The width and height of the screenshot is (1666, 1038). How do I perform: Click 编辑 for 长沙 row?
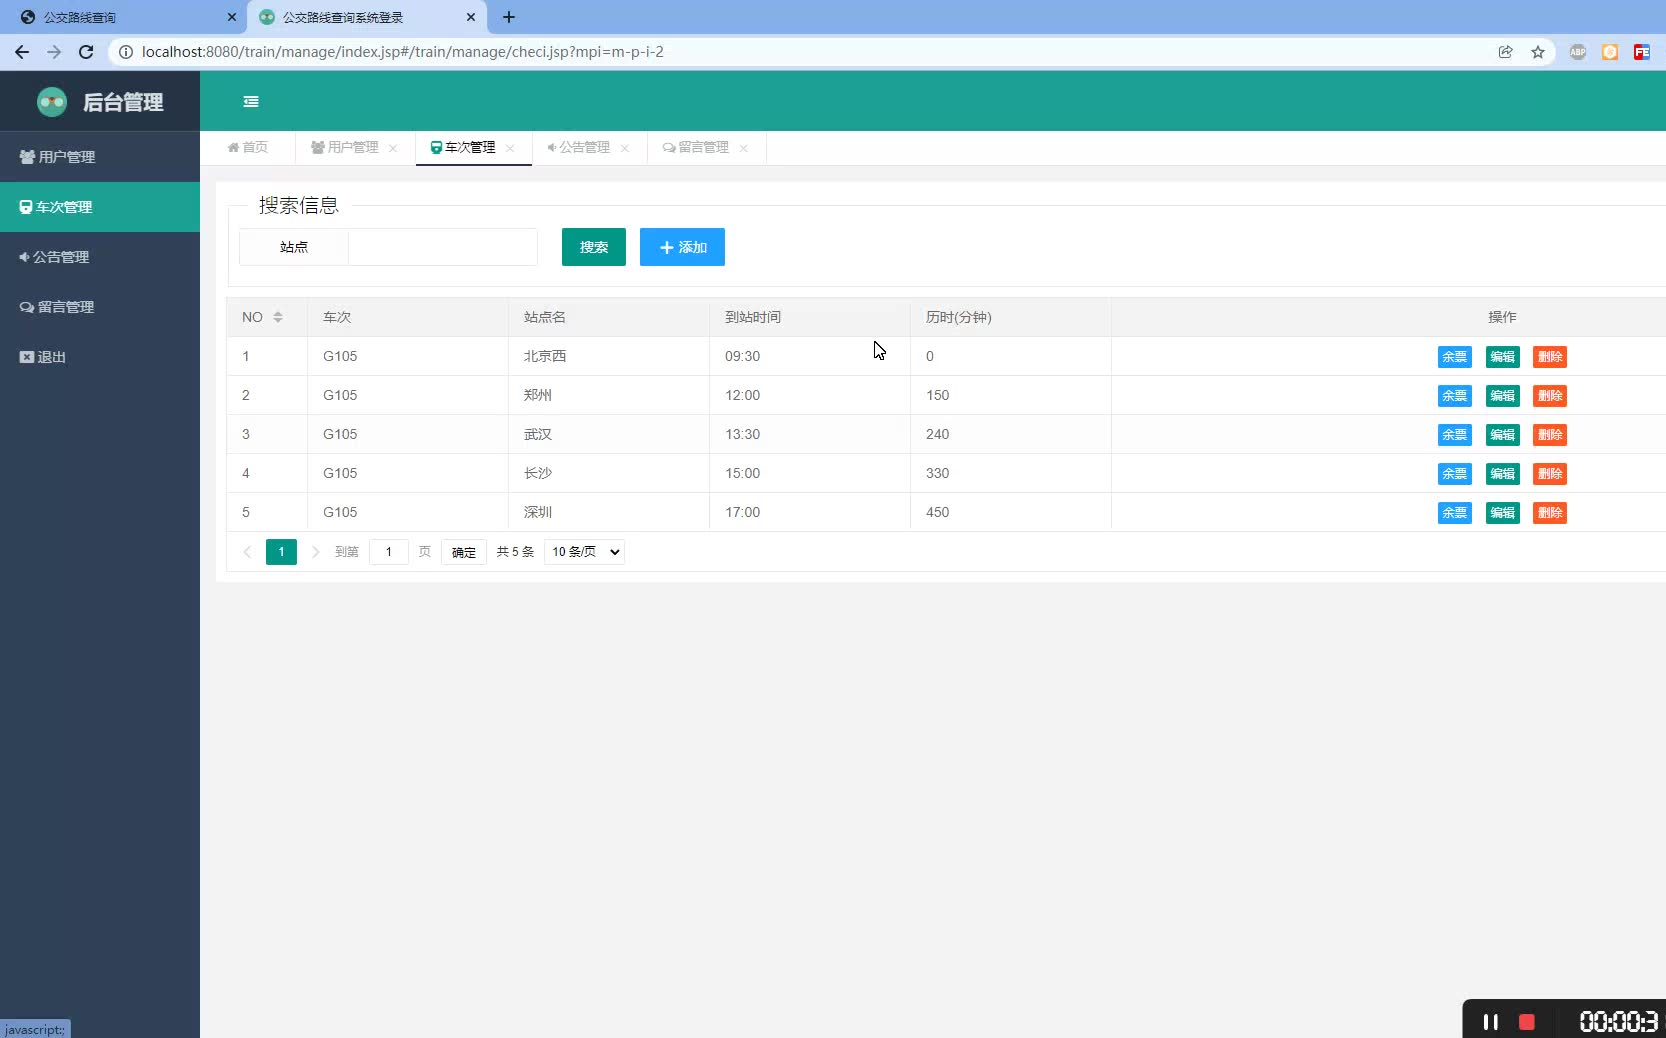[1502, 474]
